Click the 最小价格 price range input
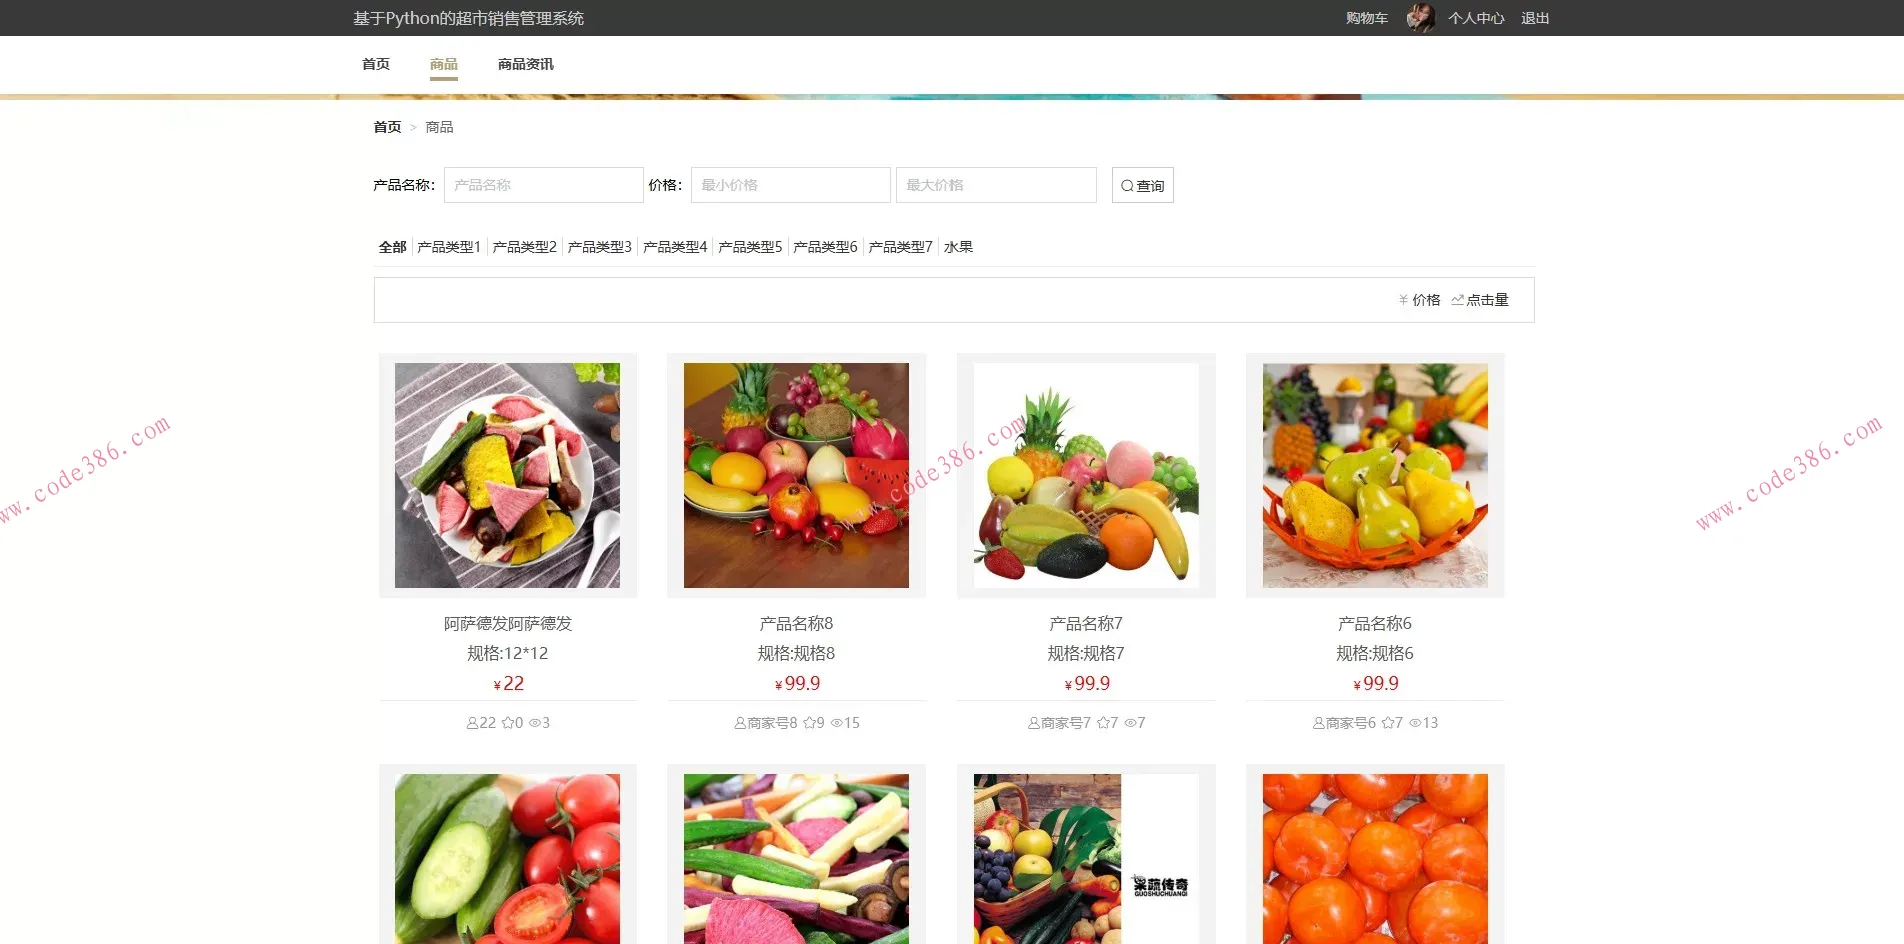The height and width of the screenshot is (944, 1904). [789, 185]
